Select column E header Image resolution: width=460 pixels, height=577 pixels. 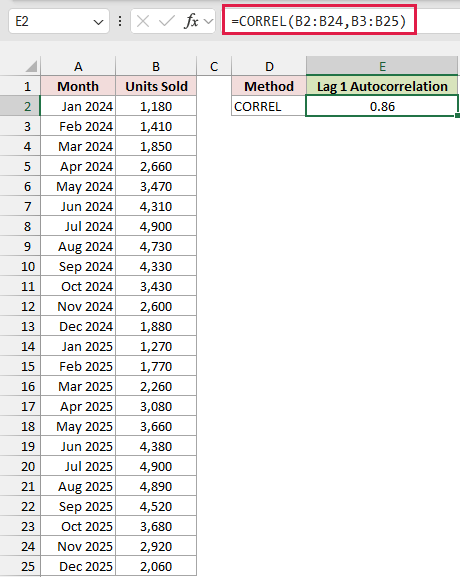click(382, 67)
